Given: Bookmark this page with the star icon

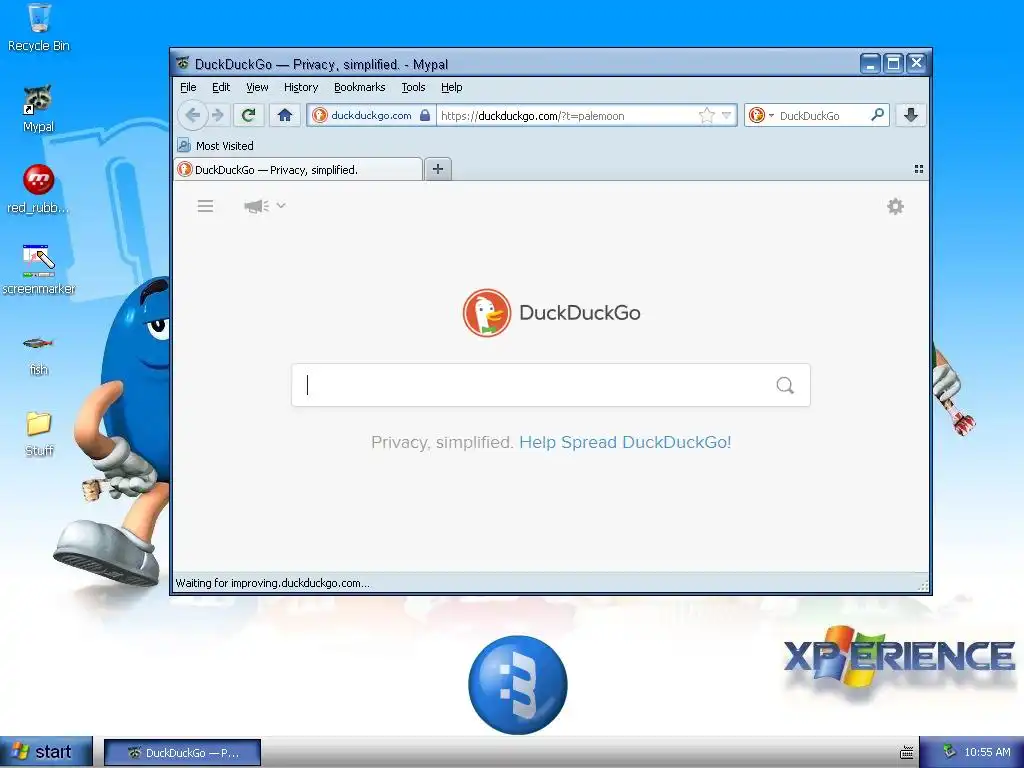Looking at the screenshot, I should pos(707,116).
